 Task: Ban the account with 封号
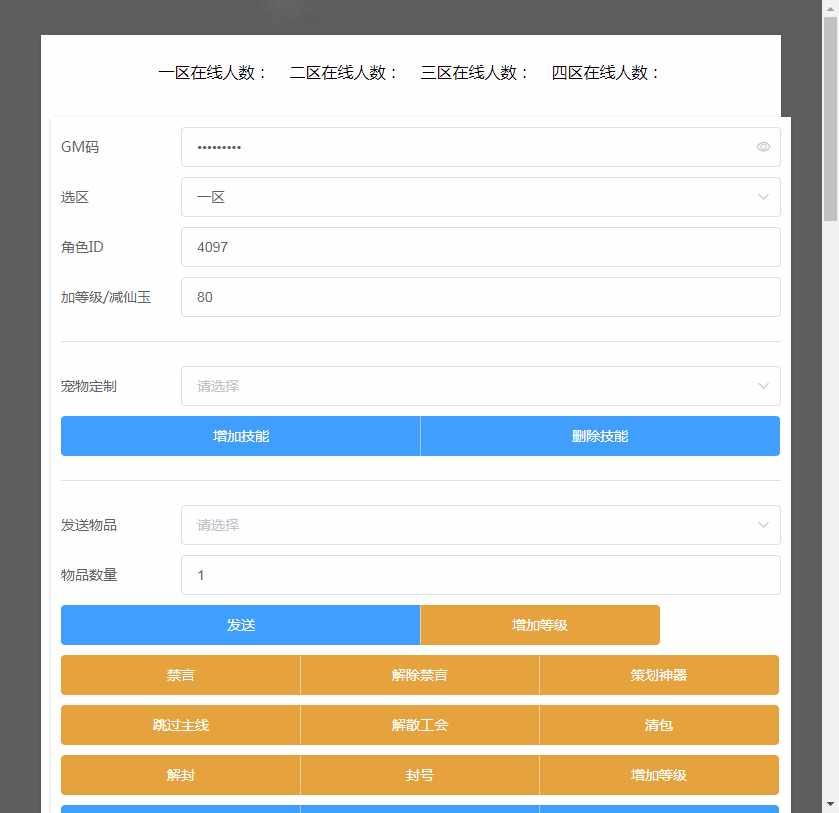click(x=420, y=775)
